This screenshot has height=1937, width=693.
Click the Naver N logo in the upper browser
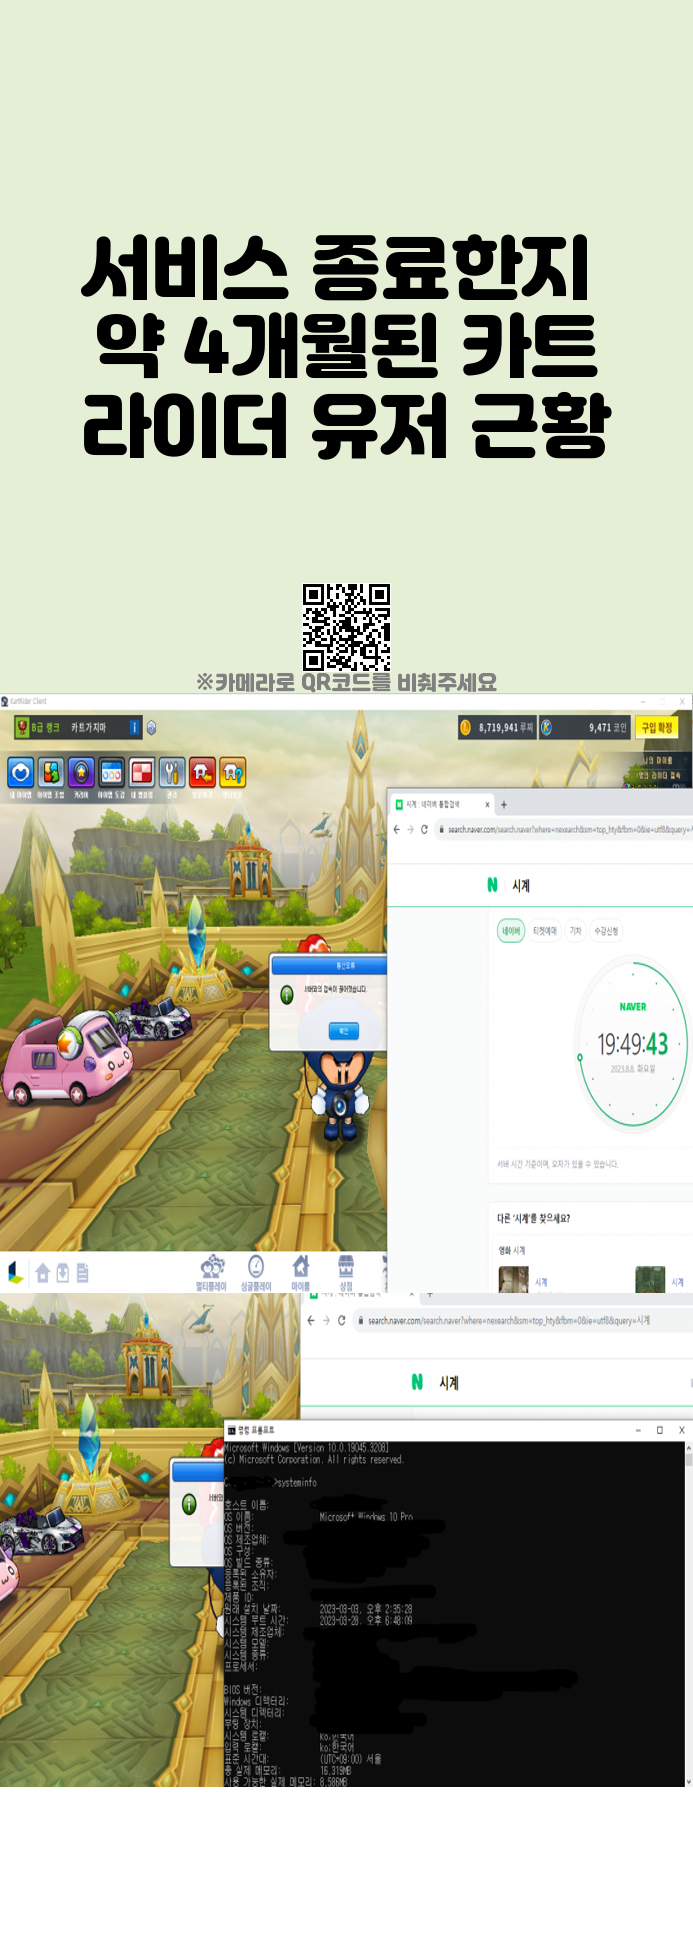(x=492, y=885)
